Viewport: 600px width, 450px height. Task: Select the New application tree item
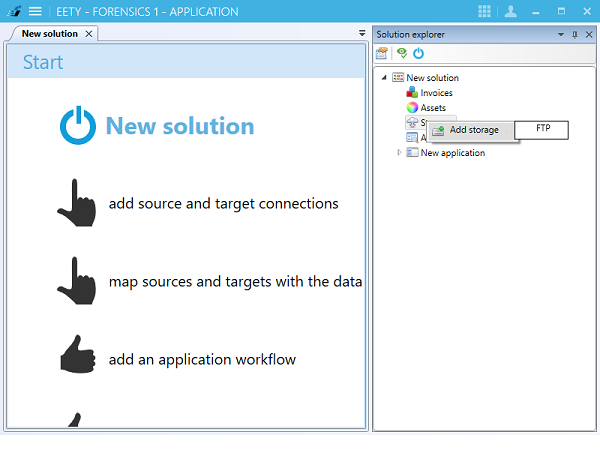[453, 153]
